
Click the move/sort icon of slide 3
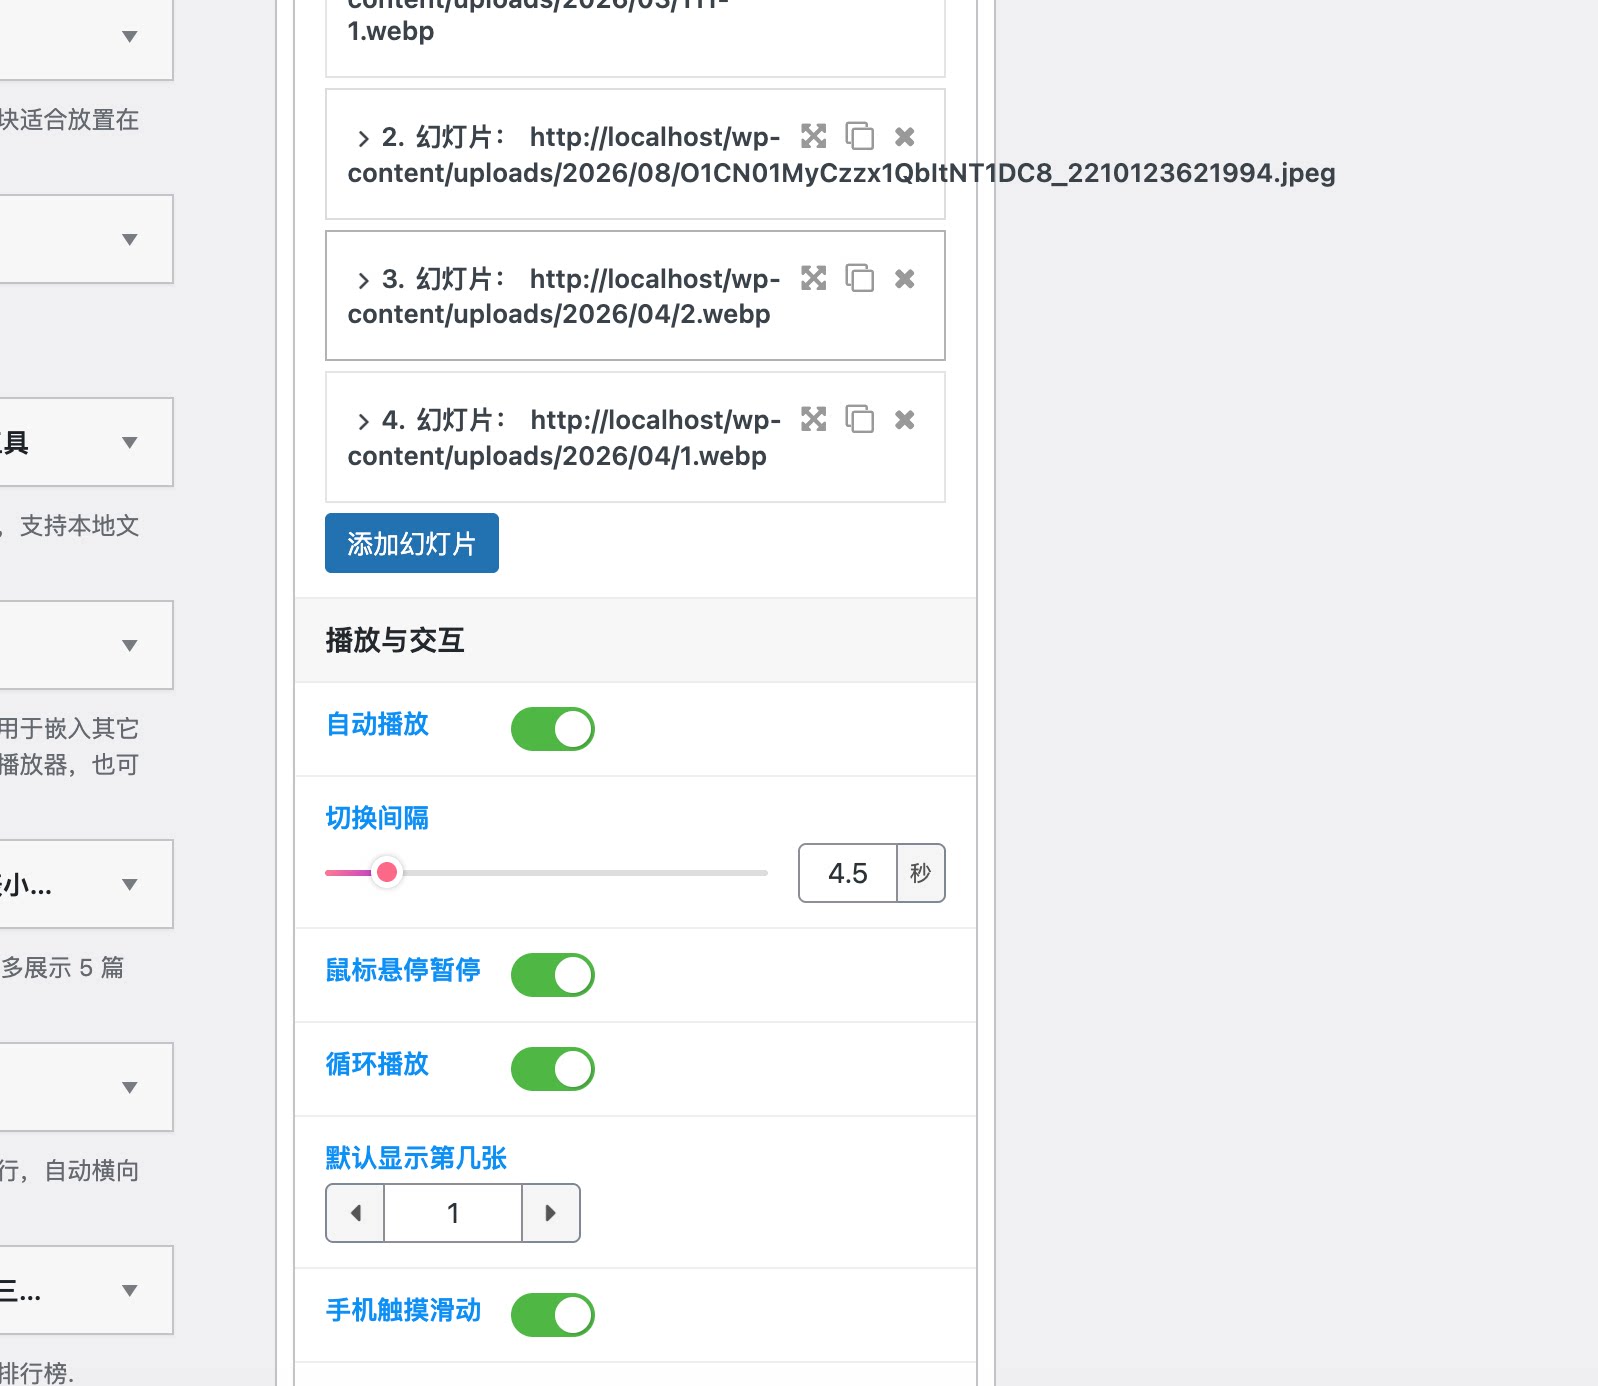click(814, 278)
